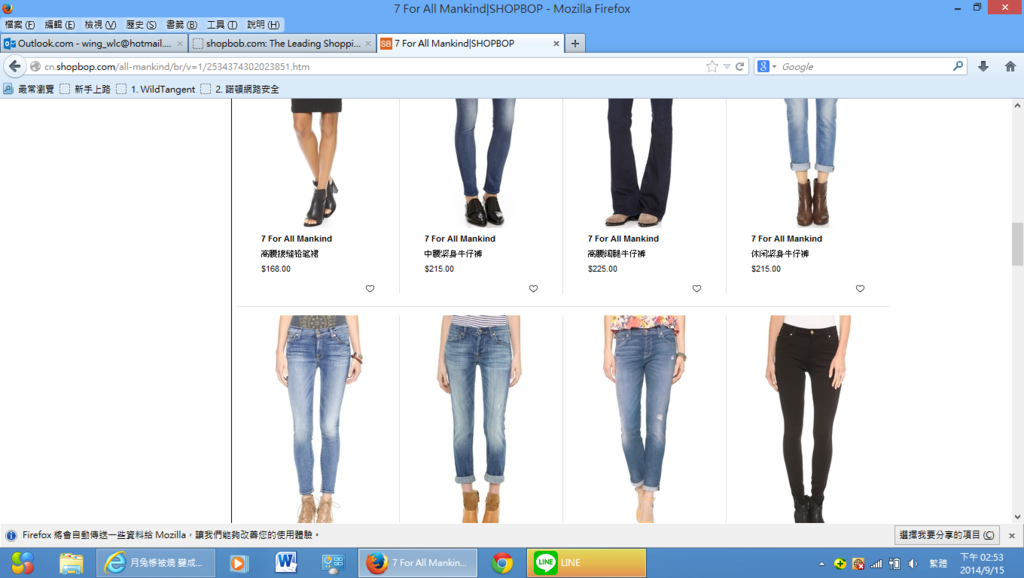Click the volume speaker tray icon
The image size is (1024, 578).
913,564
